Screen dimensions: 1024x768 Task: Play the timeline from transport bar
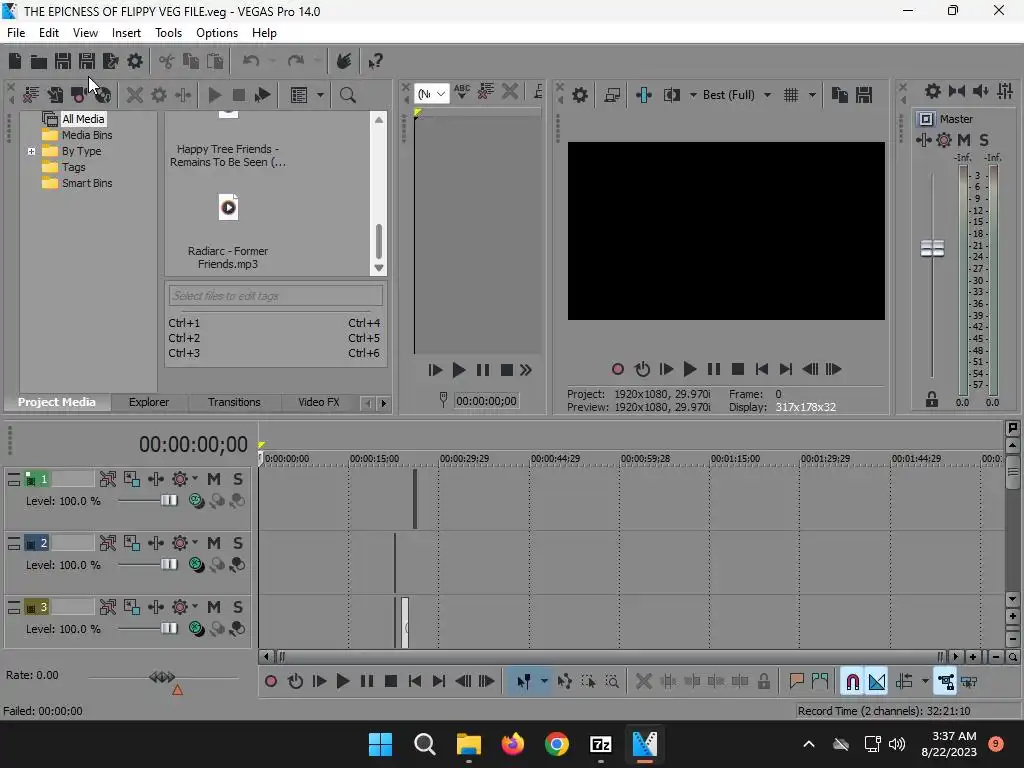click(x=342, y=681)
